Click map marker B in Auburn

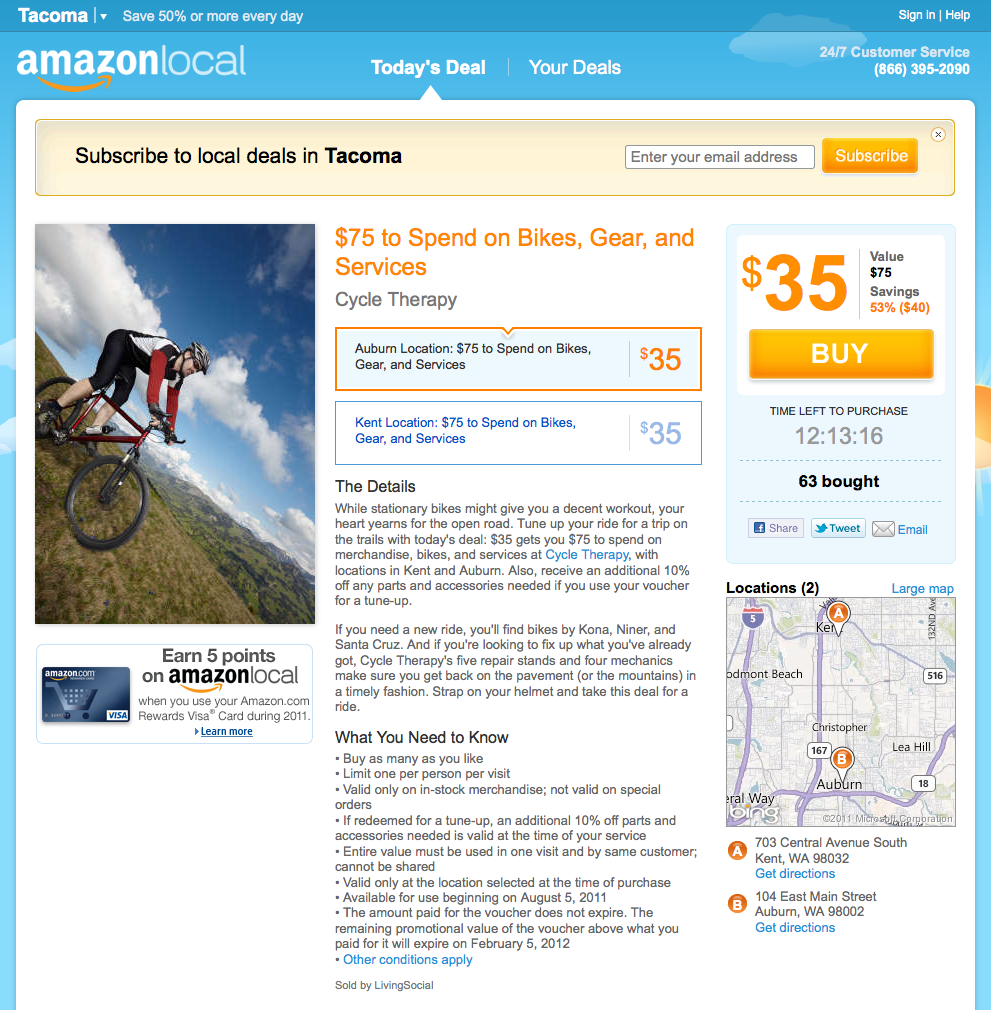841,759
